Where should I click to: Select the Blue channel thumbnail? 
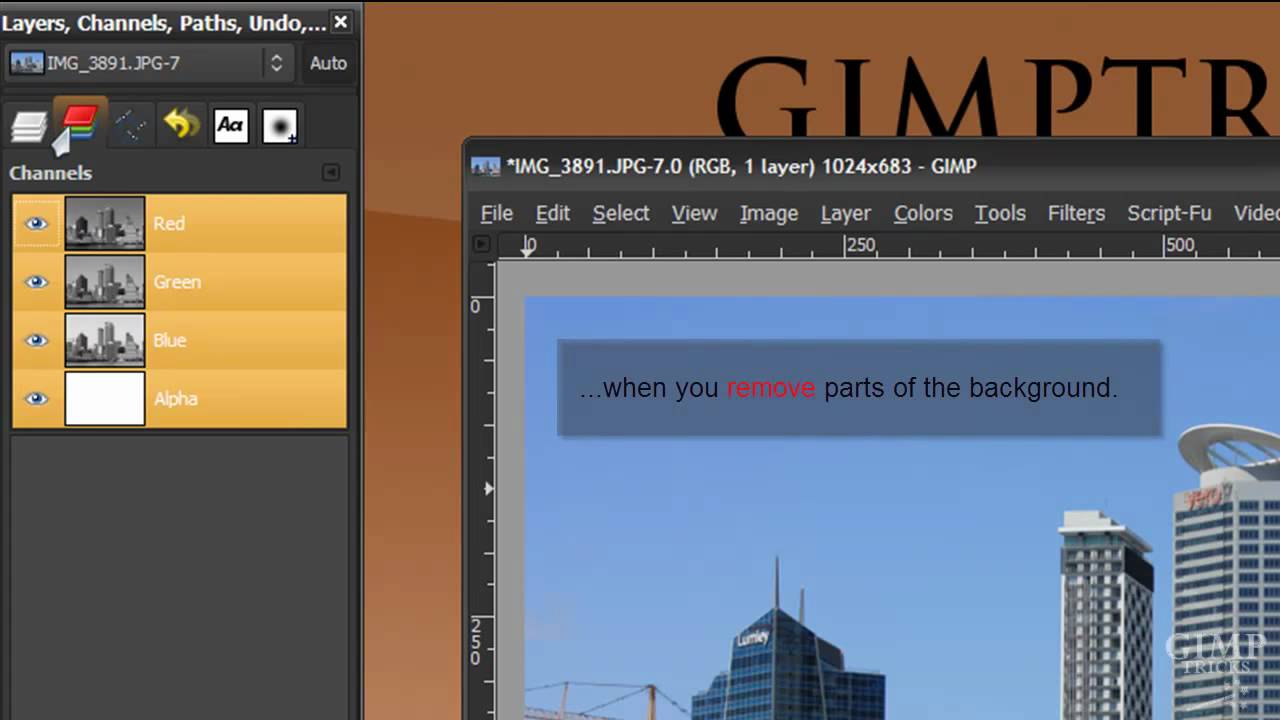pyautogui.click(x=105, y=340)
